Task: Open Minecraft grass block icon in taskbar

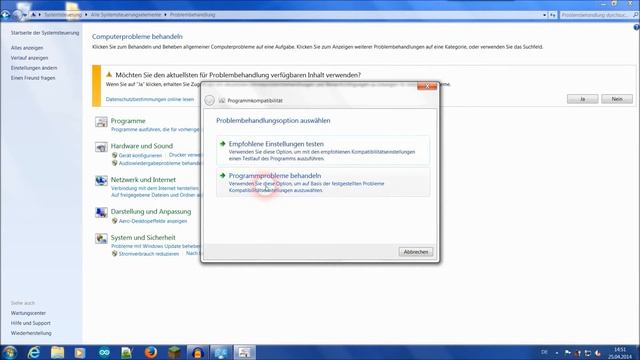Action: (x=174, y=353)
